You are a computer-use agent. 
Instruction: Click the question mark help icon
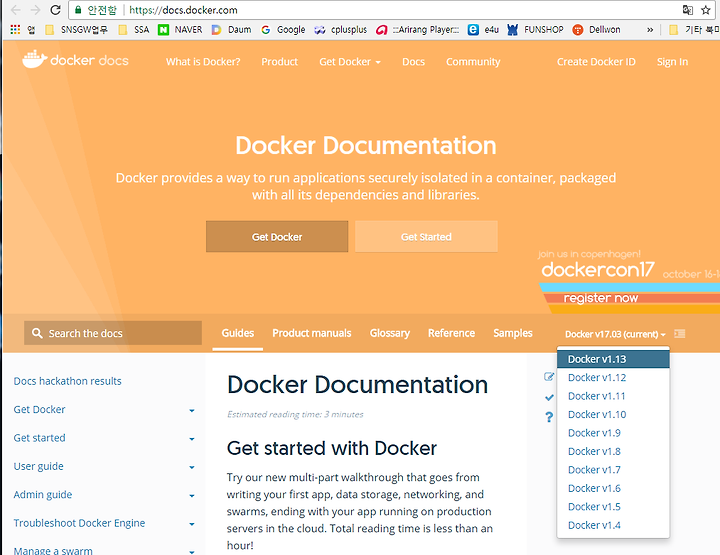549,417
